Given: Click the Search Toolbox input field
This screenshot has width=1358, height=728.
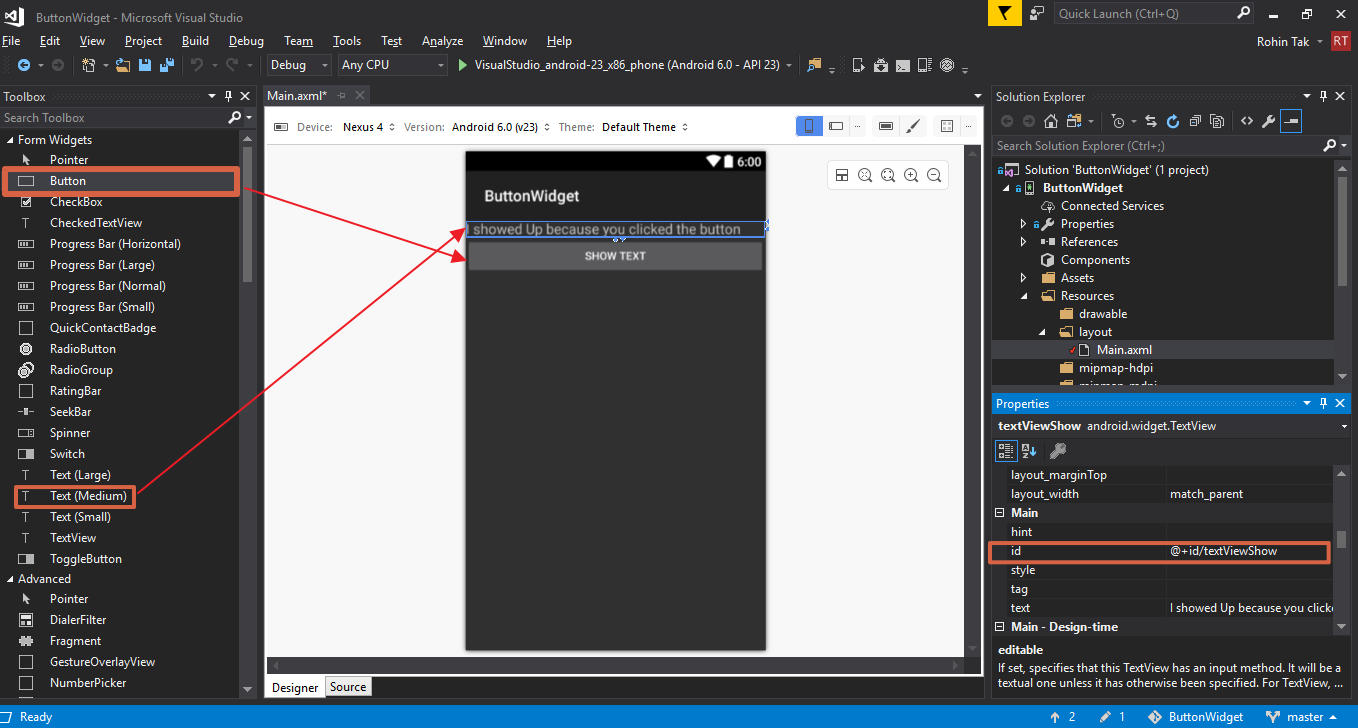Looking at the screenshot, I should 113,118.
